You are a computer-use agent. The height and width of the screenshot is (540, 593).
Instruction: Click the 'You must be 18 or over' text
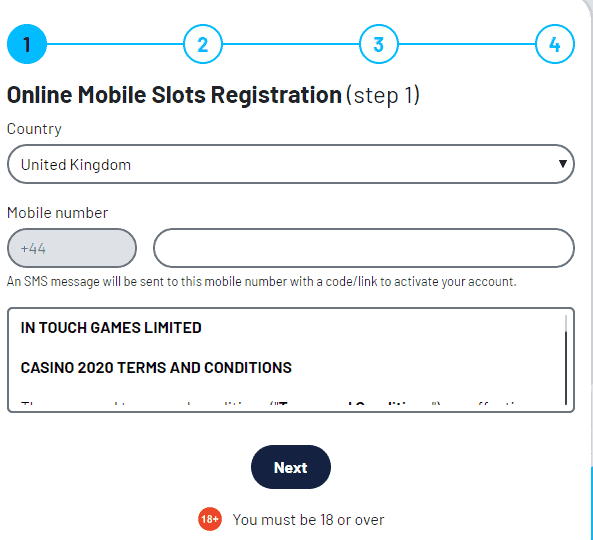tap(308, 520)
